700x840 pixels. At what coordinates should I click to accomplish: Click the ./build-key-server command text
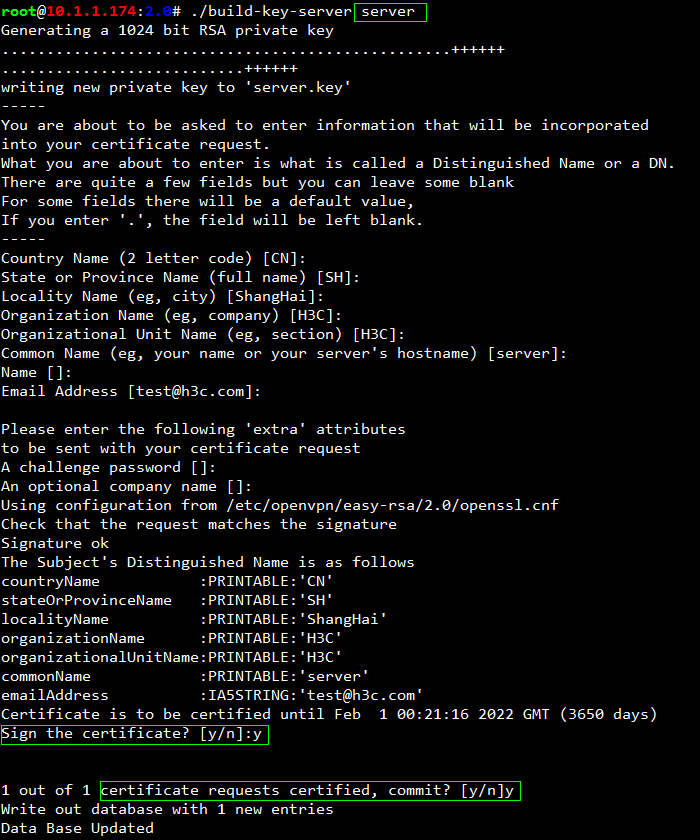[271, 11]
